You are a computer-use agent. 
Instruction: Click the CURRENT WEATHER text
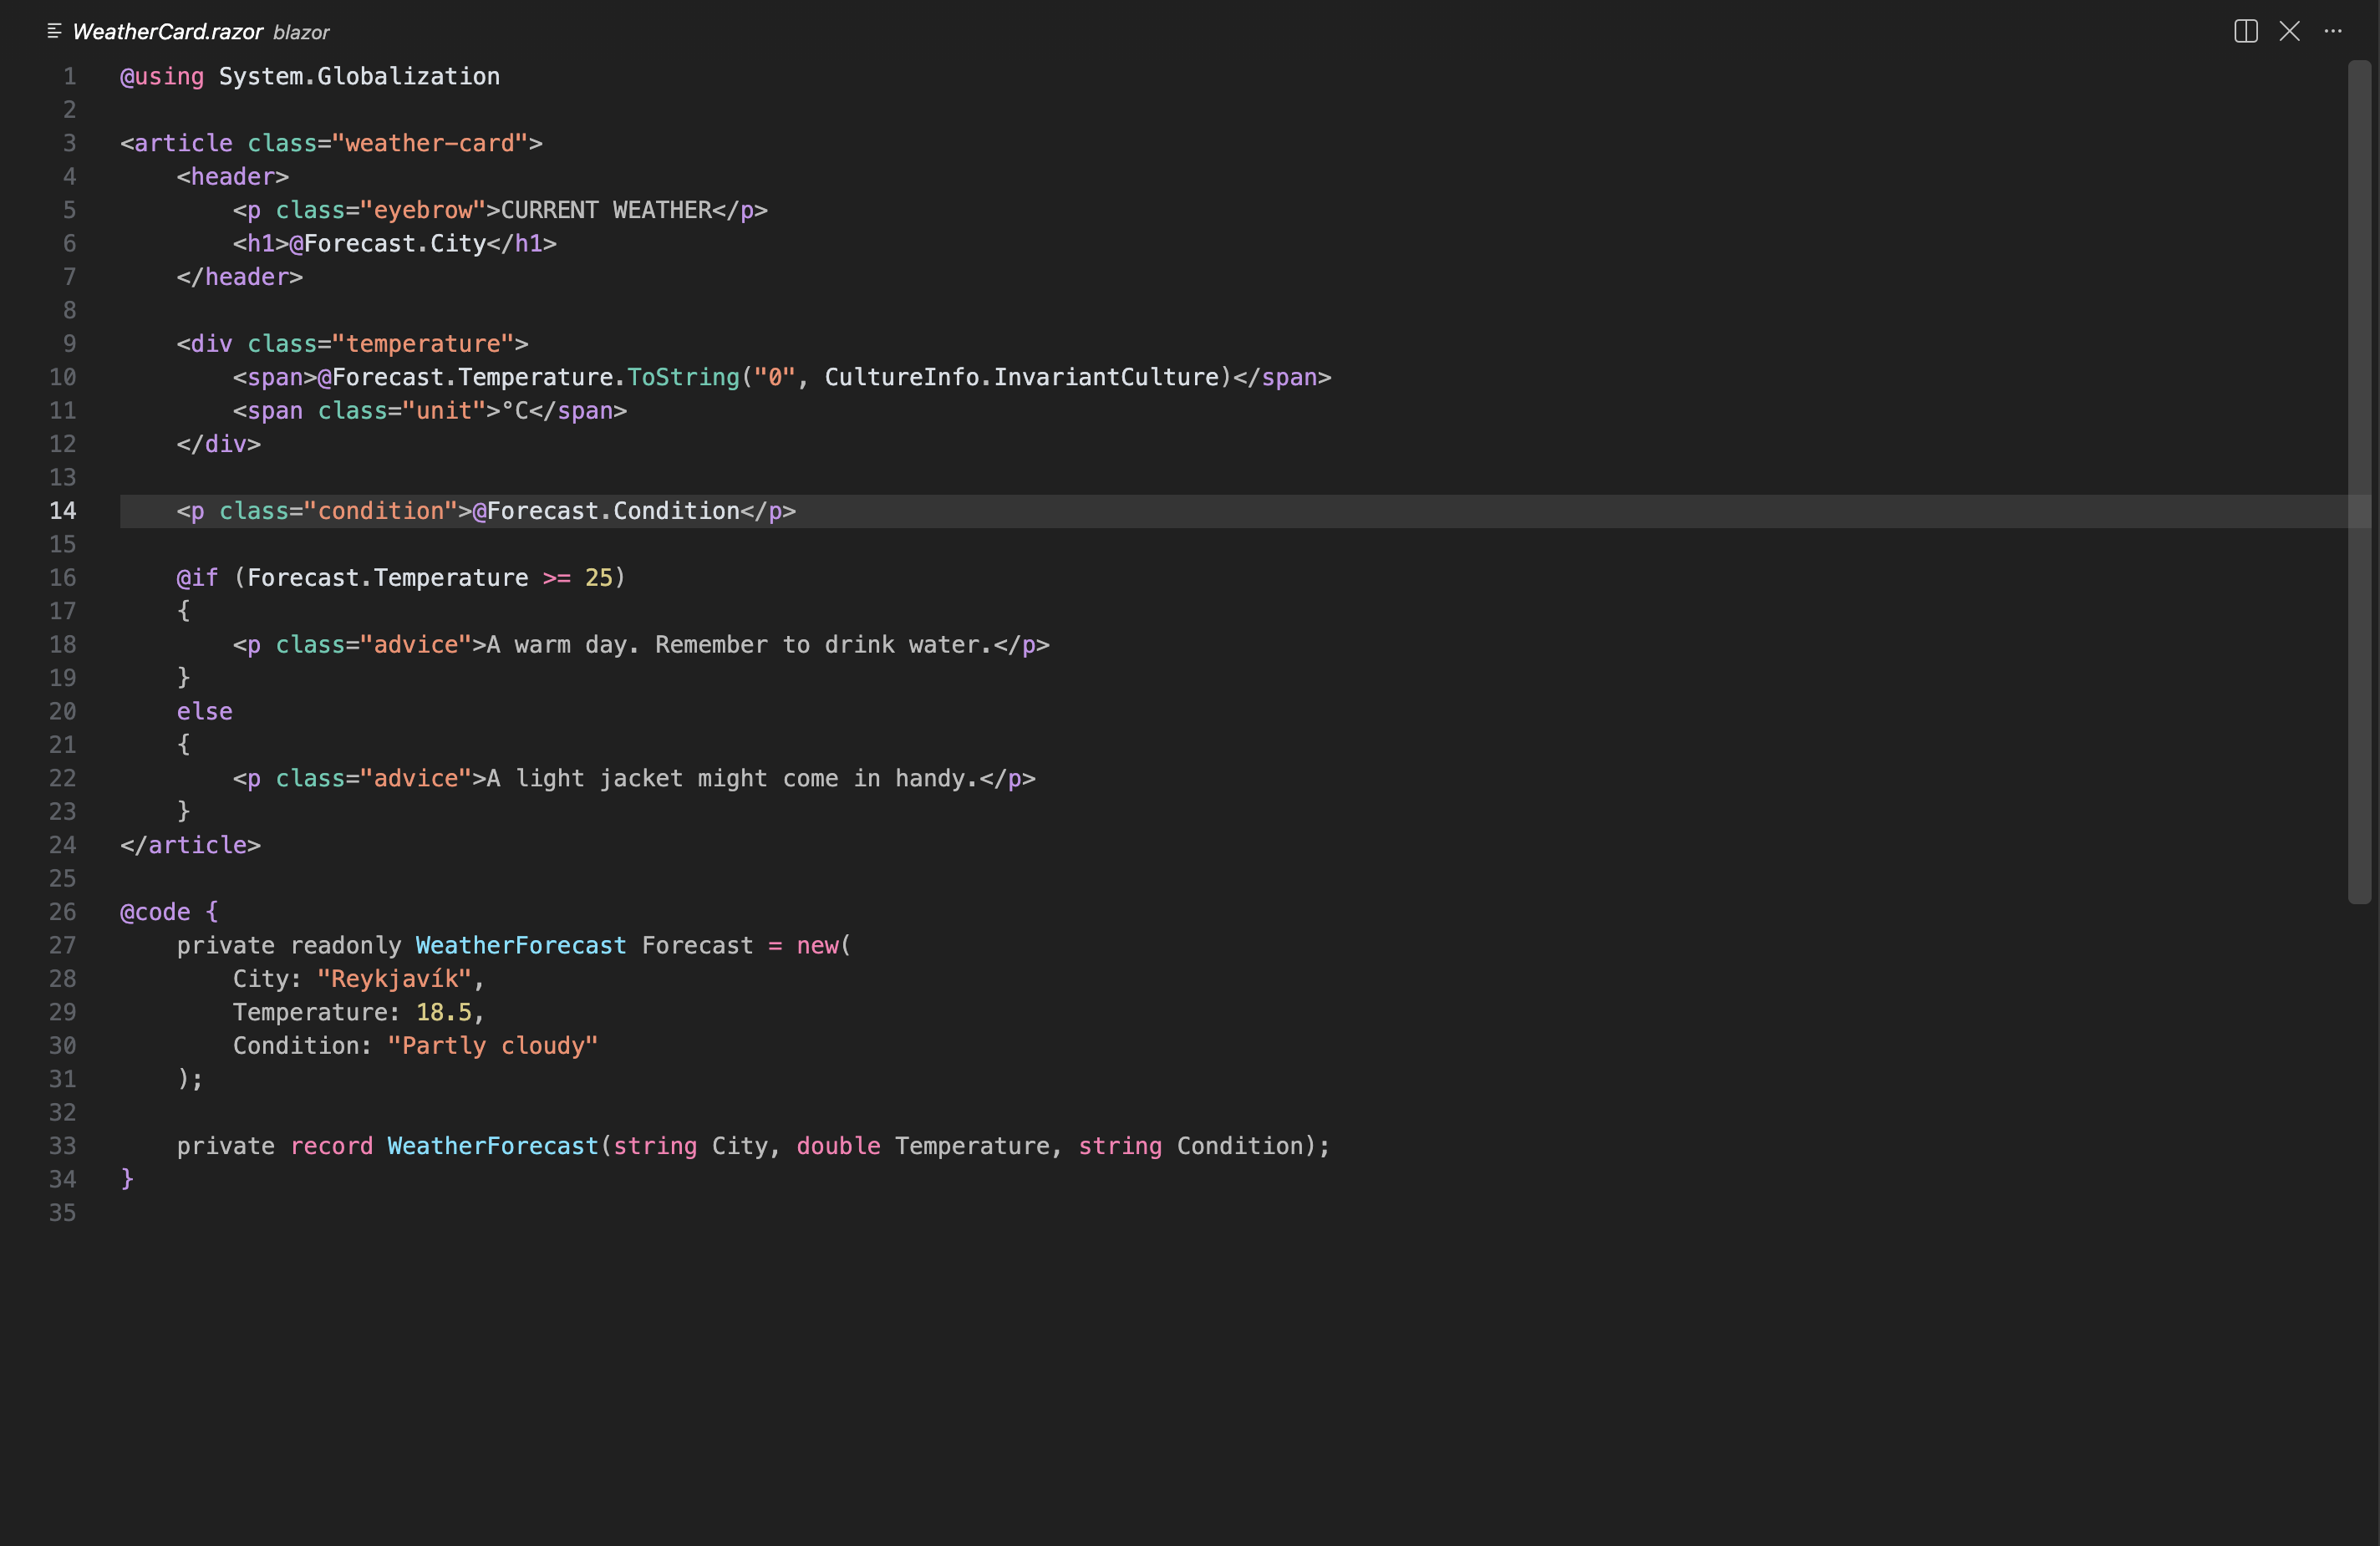[x=606, y=210]
